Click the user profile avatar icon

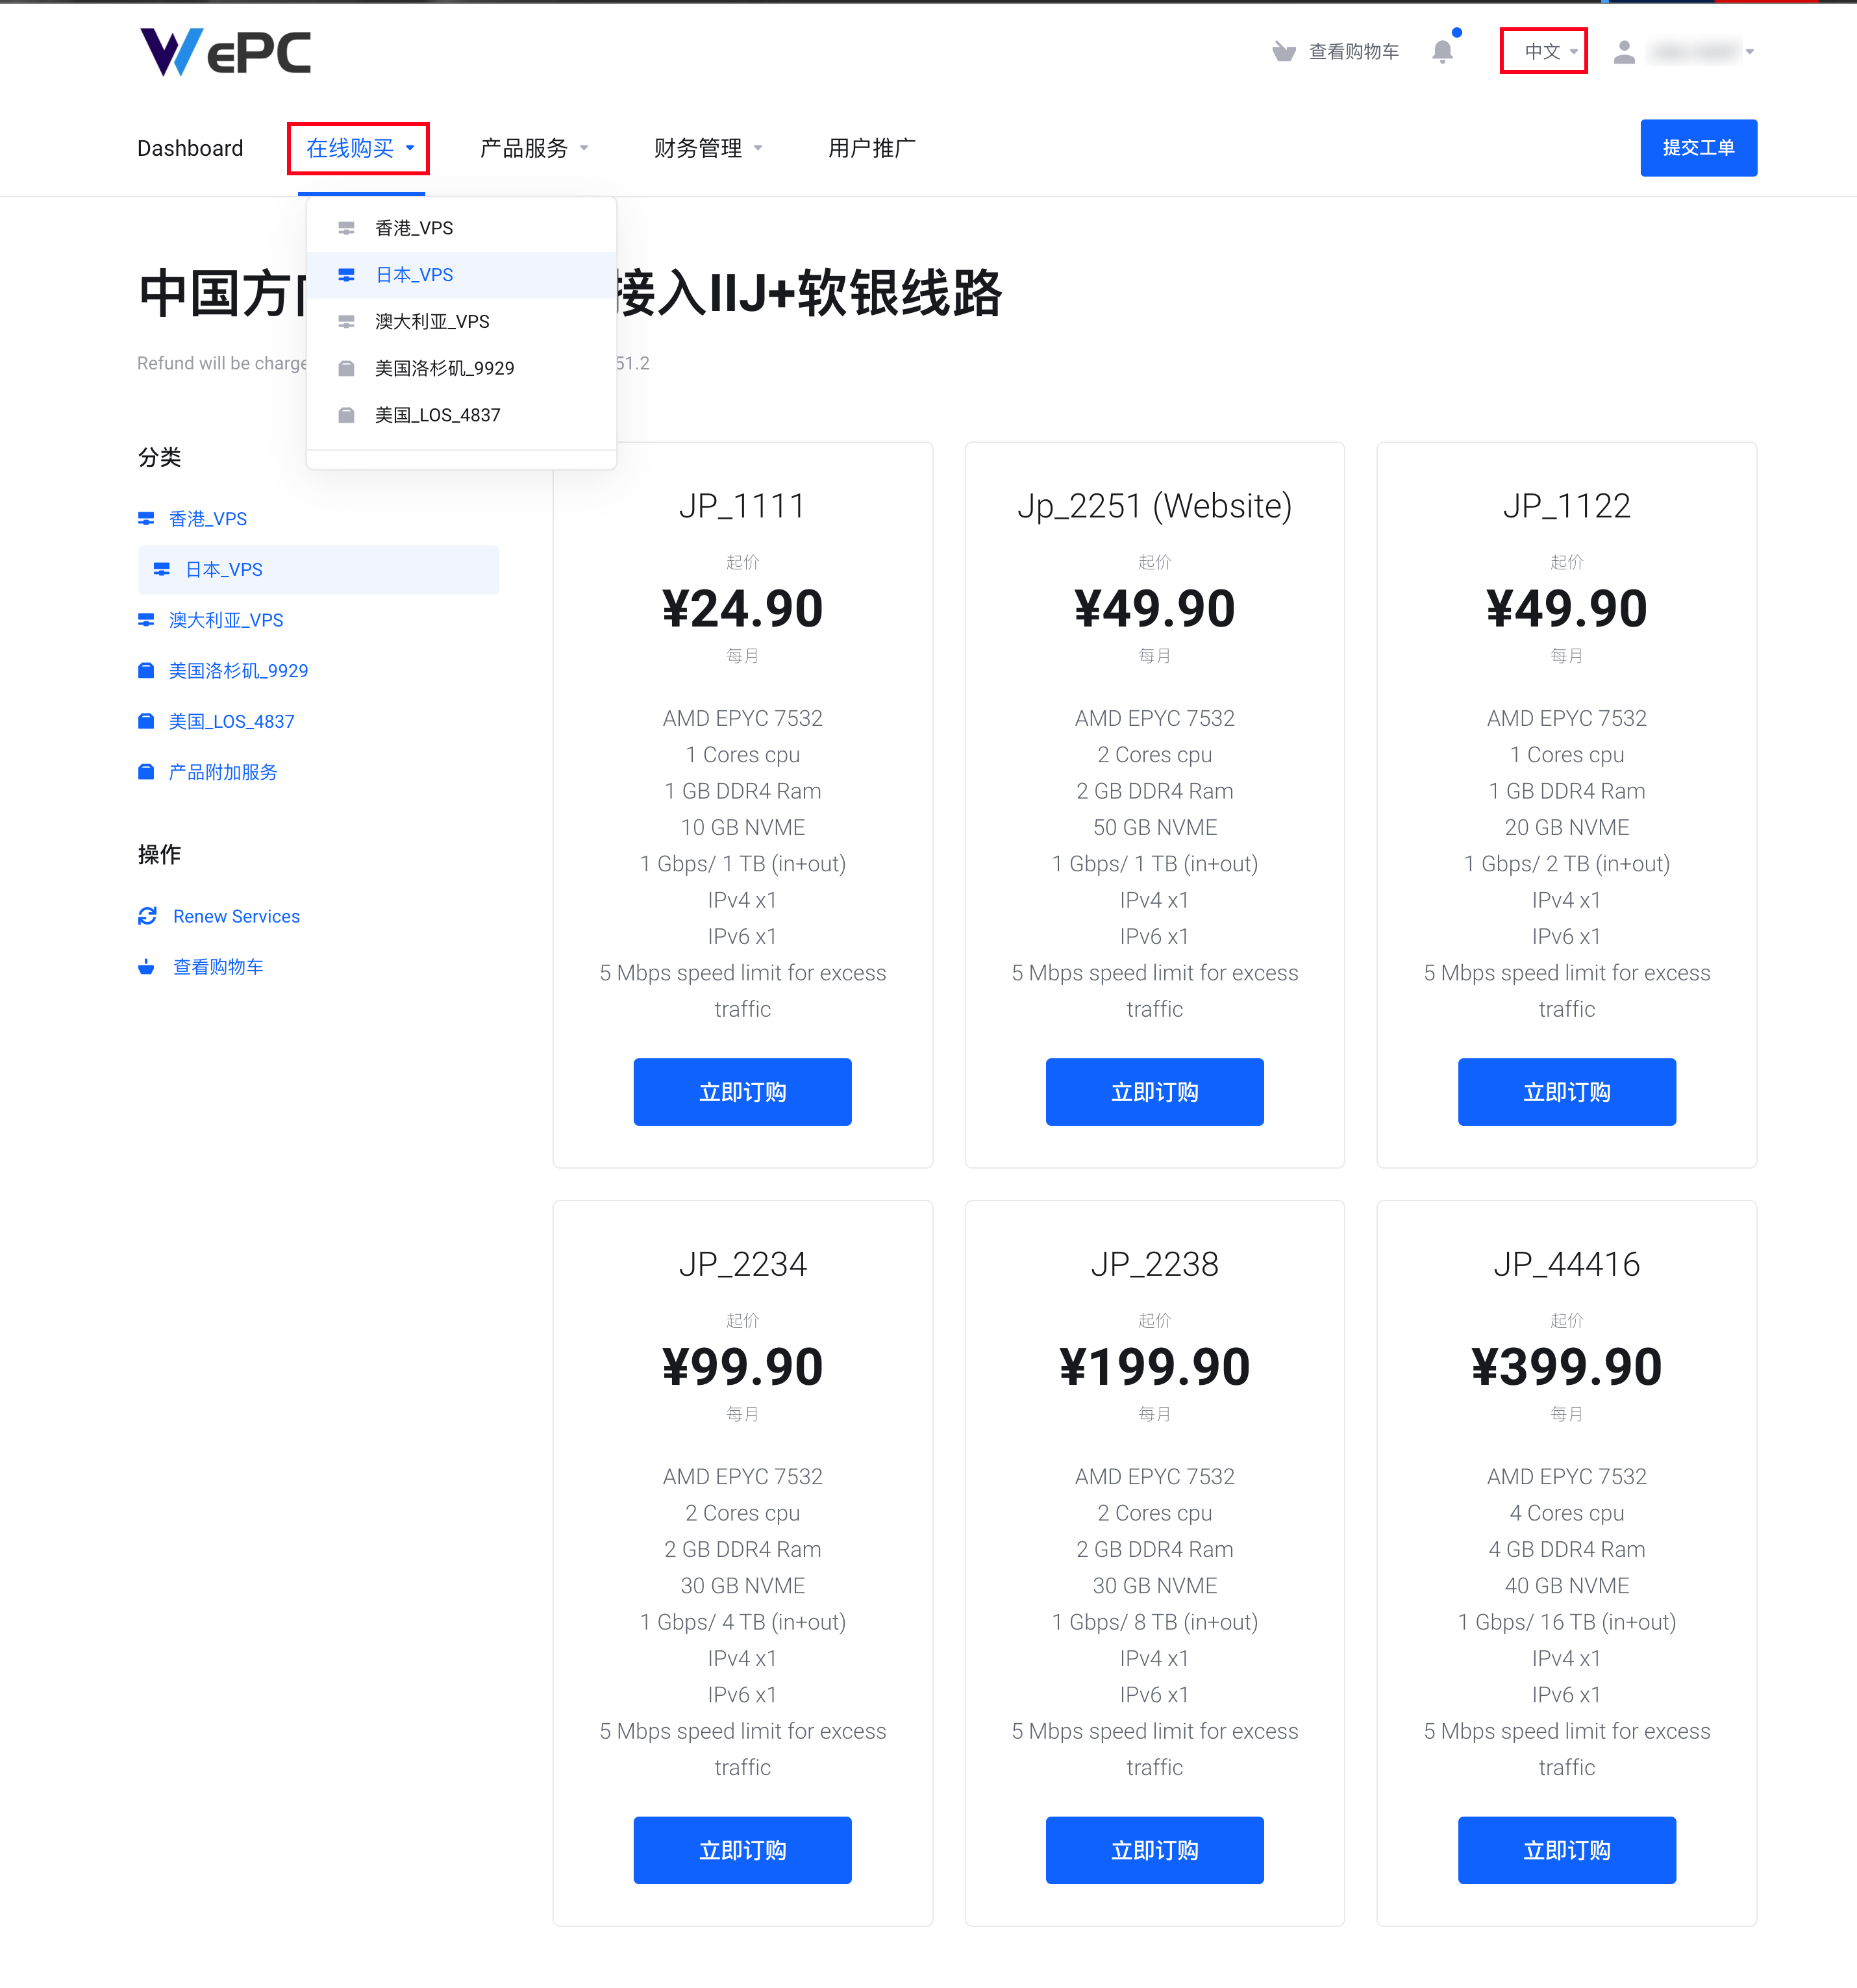pos(1624,52)
